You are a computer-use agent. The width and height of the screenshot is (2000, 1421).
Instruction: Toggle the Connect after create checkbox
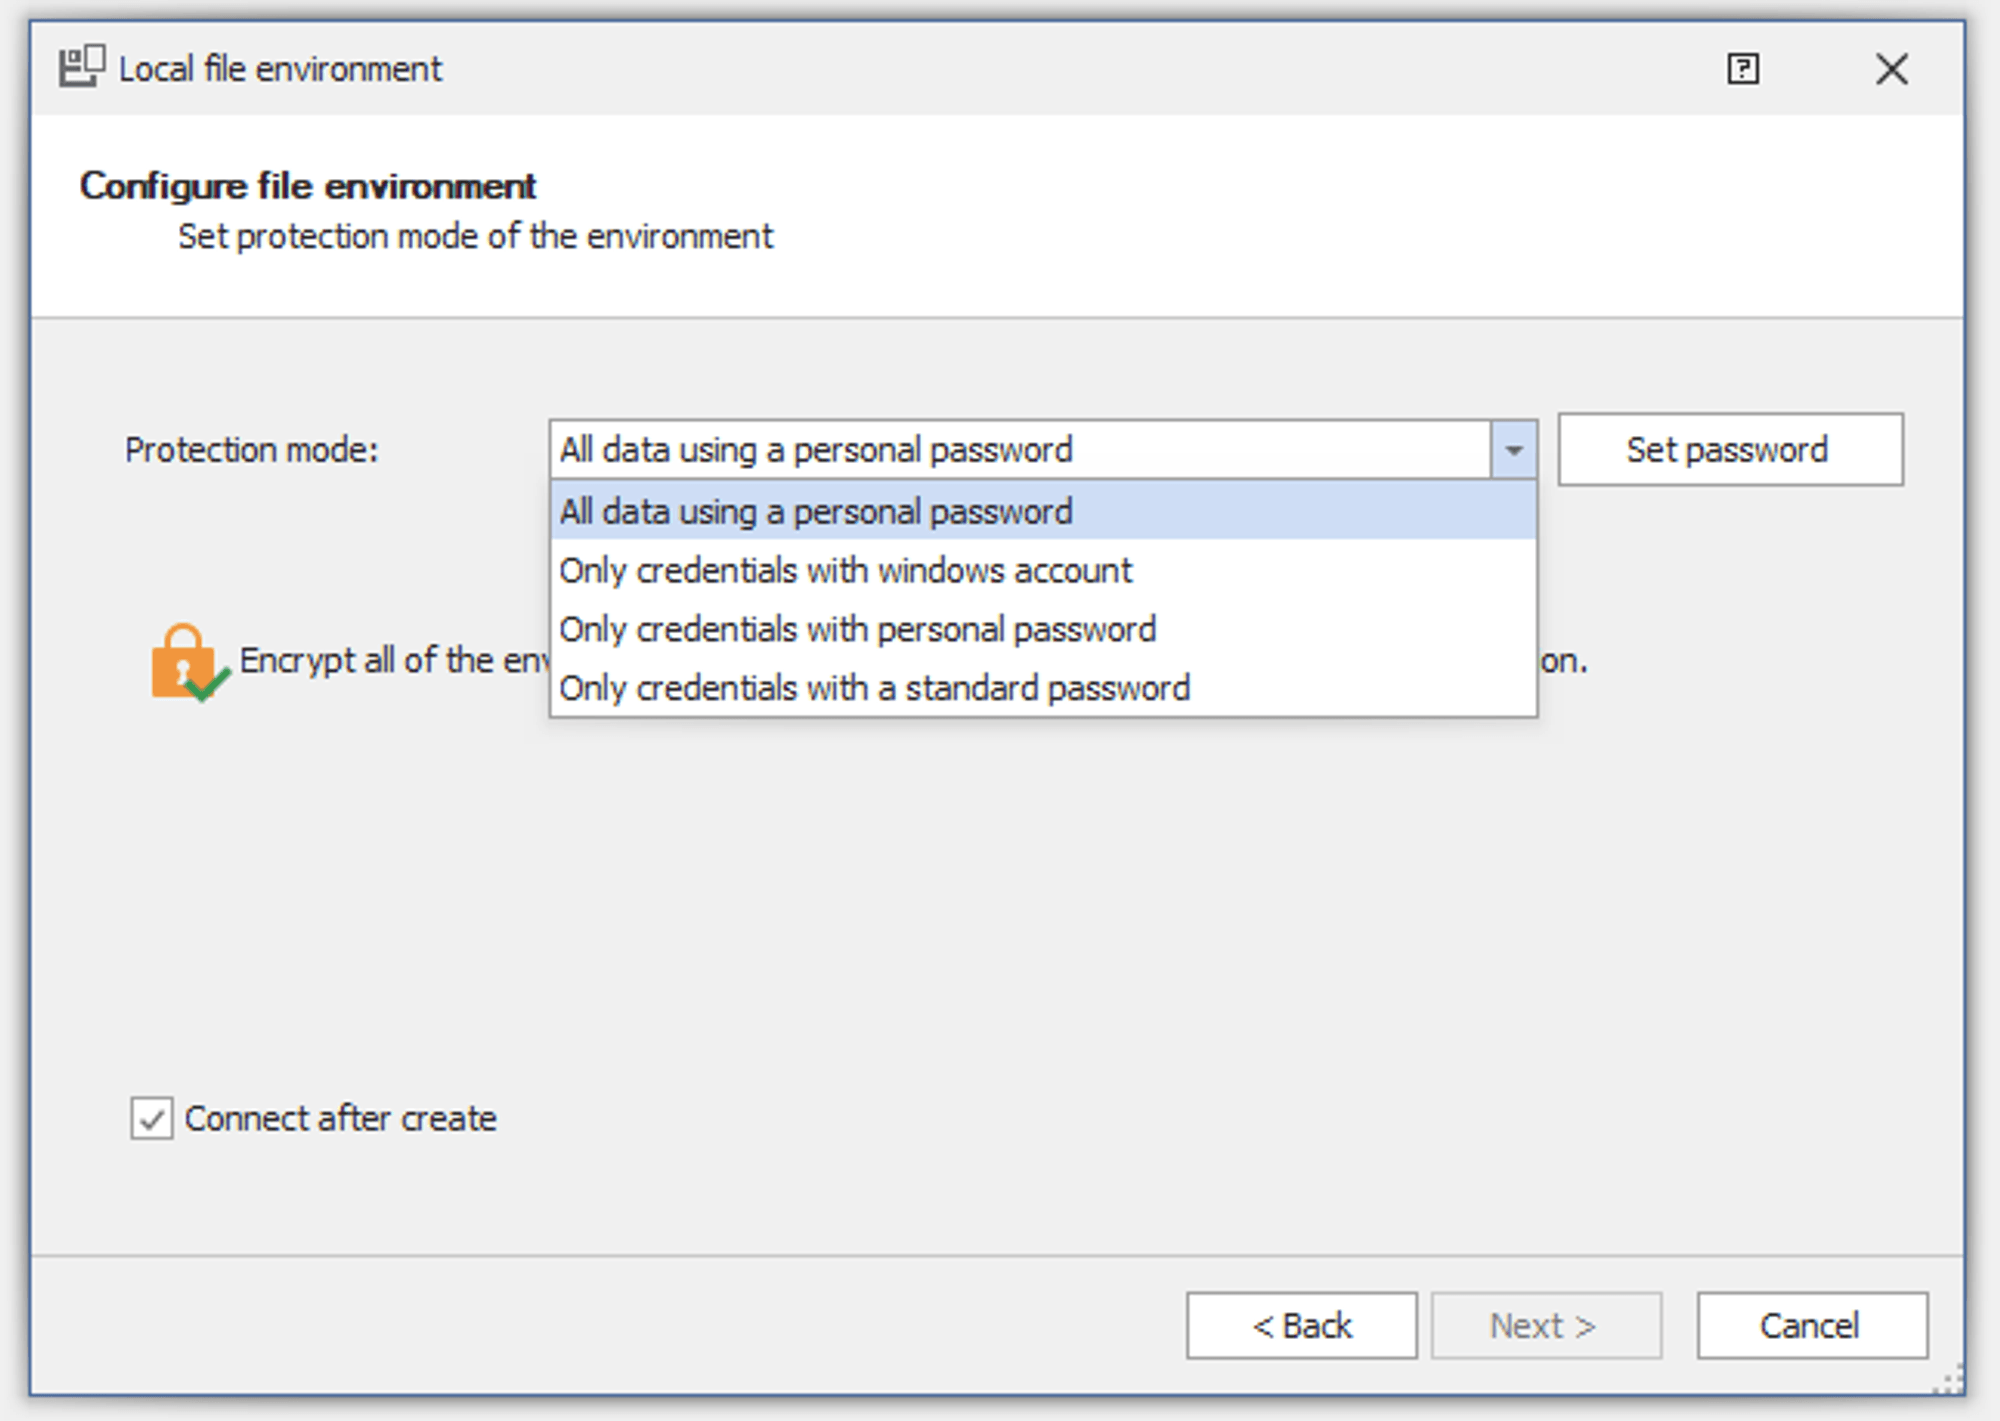coord(152,1118)
